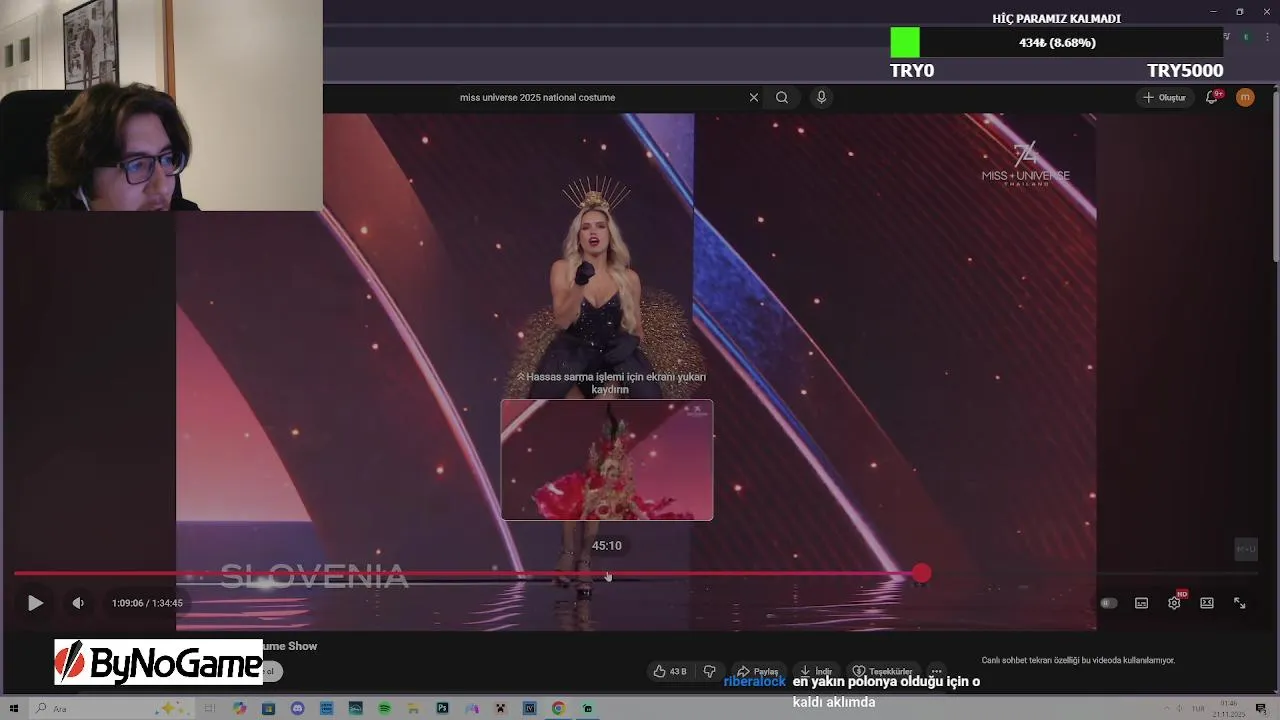Switch to Chrome in the taskbar
Image resolution: width=1280 pixels, height=720 pixels.
point(558,708)
